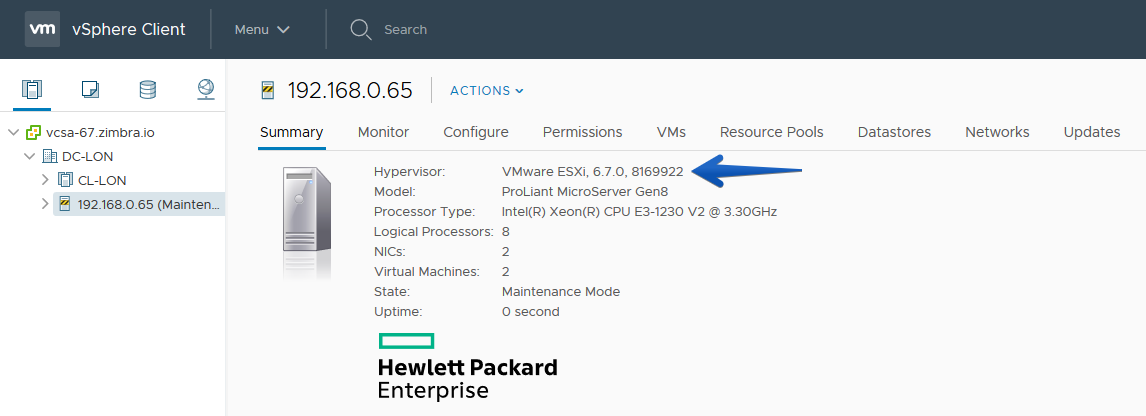Click the 192.168.0.65 page title
Viewport: 1146px width, 416px height.
(x=350, y=91)
